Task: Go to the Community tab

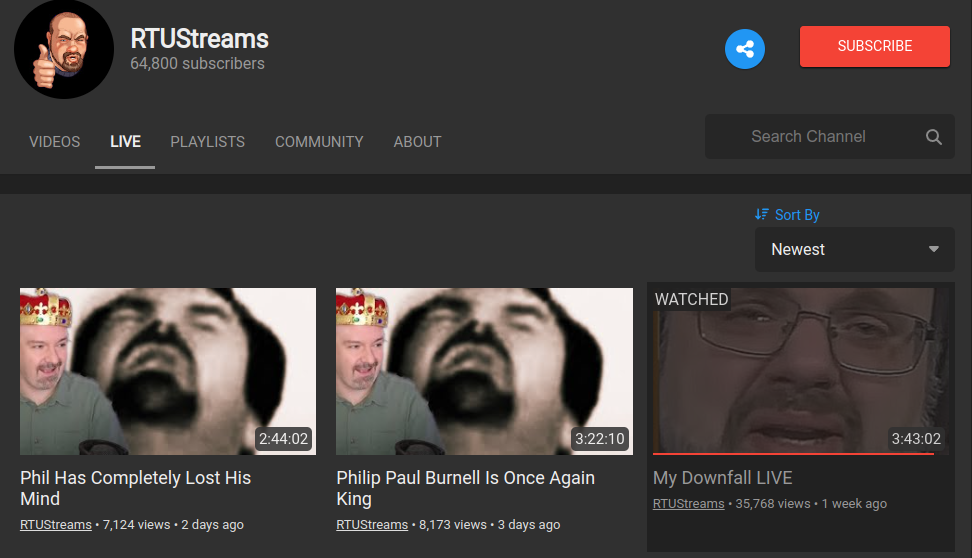Action: pyautogui.click(x=319, y=142)
